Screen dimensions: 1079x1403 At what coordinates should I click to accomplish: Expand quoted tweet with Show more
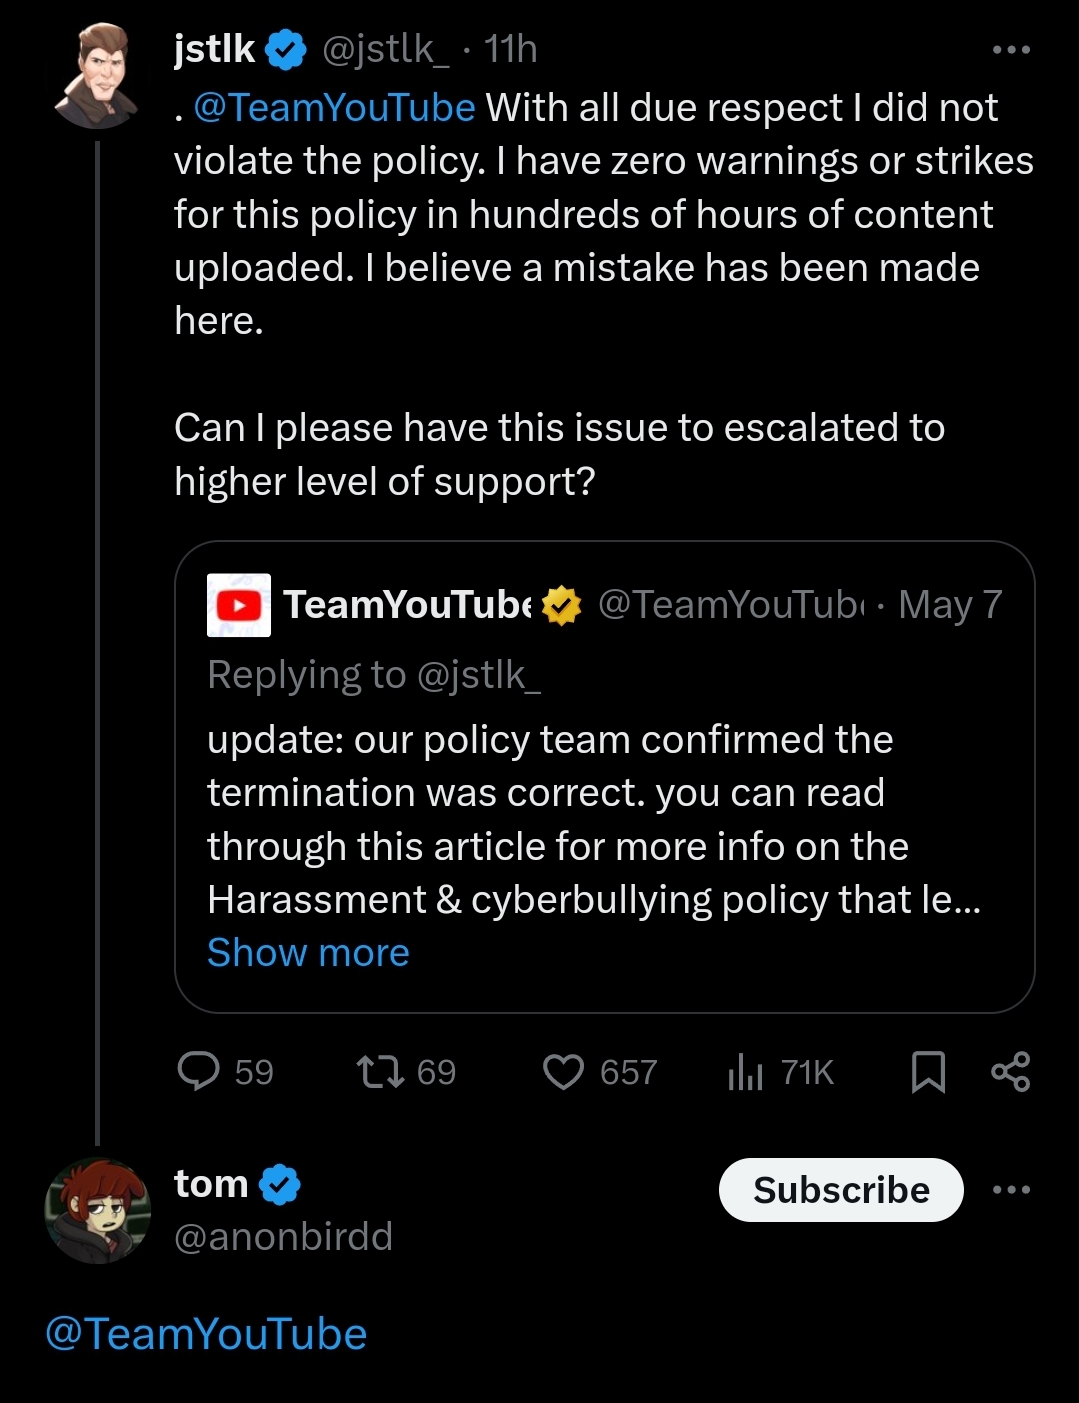click(308, 953)
